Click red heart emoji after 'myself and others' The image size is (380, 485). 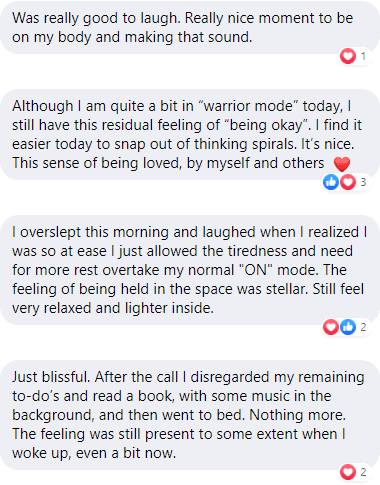pos(342,164)
